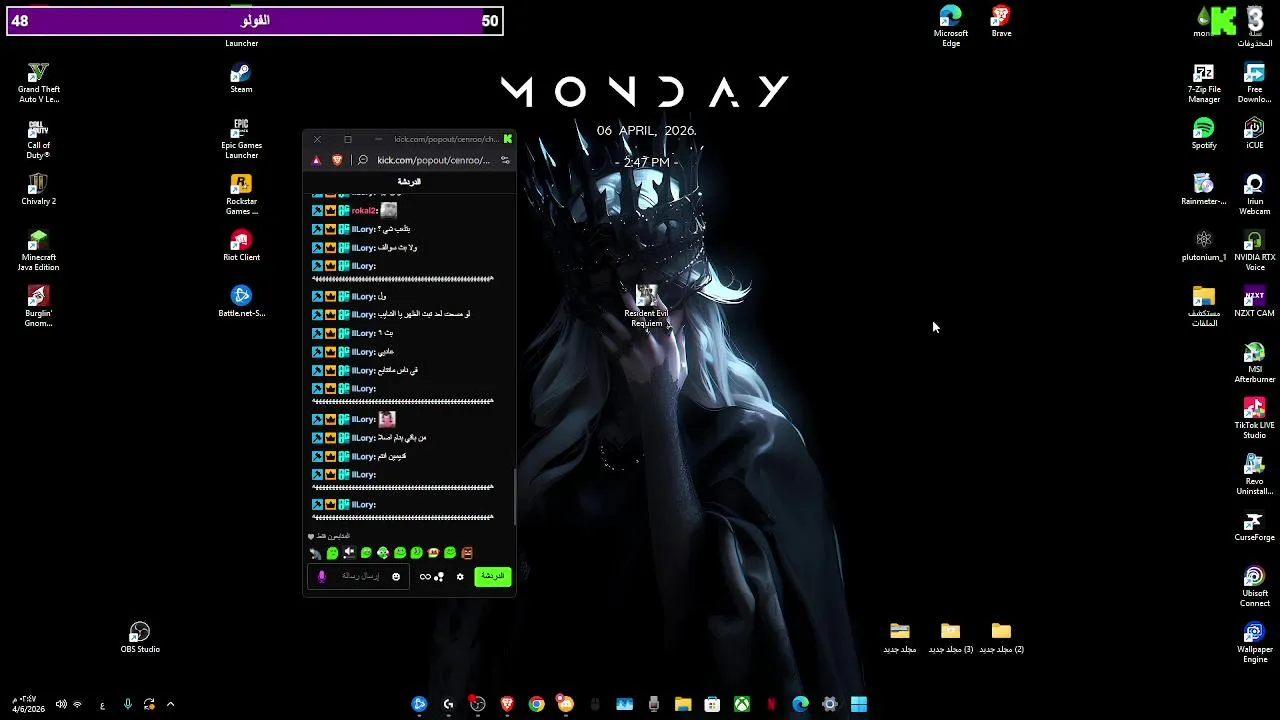Select folder مجلد جديد (3) on desktop
1280x720 pixels.
pyautogui.click(x=951, y=637)
